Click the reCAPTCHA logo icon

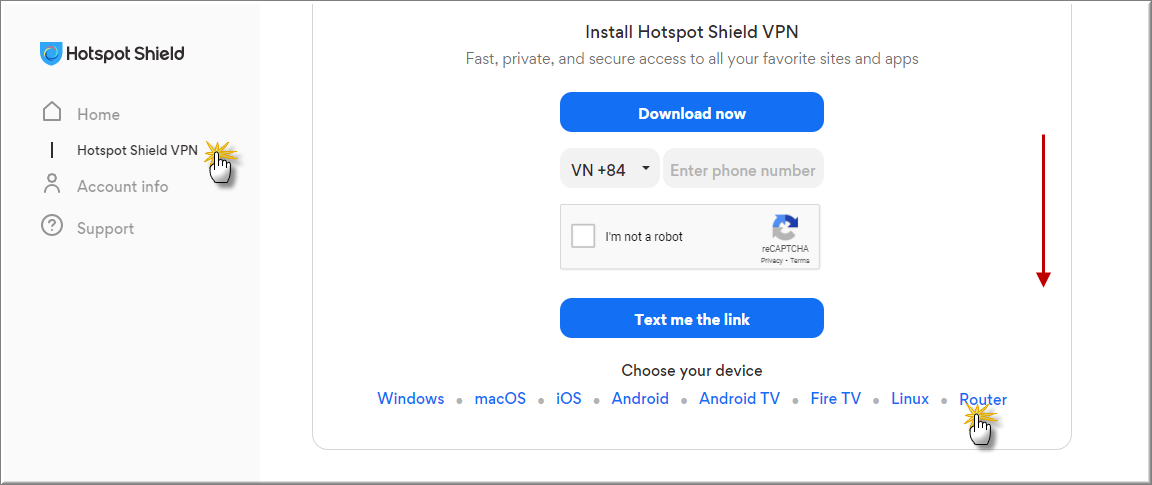pyautogui.click(x=785, y=227)
